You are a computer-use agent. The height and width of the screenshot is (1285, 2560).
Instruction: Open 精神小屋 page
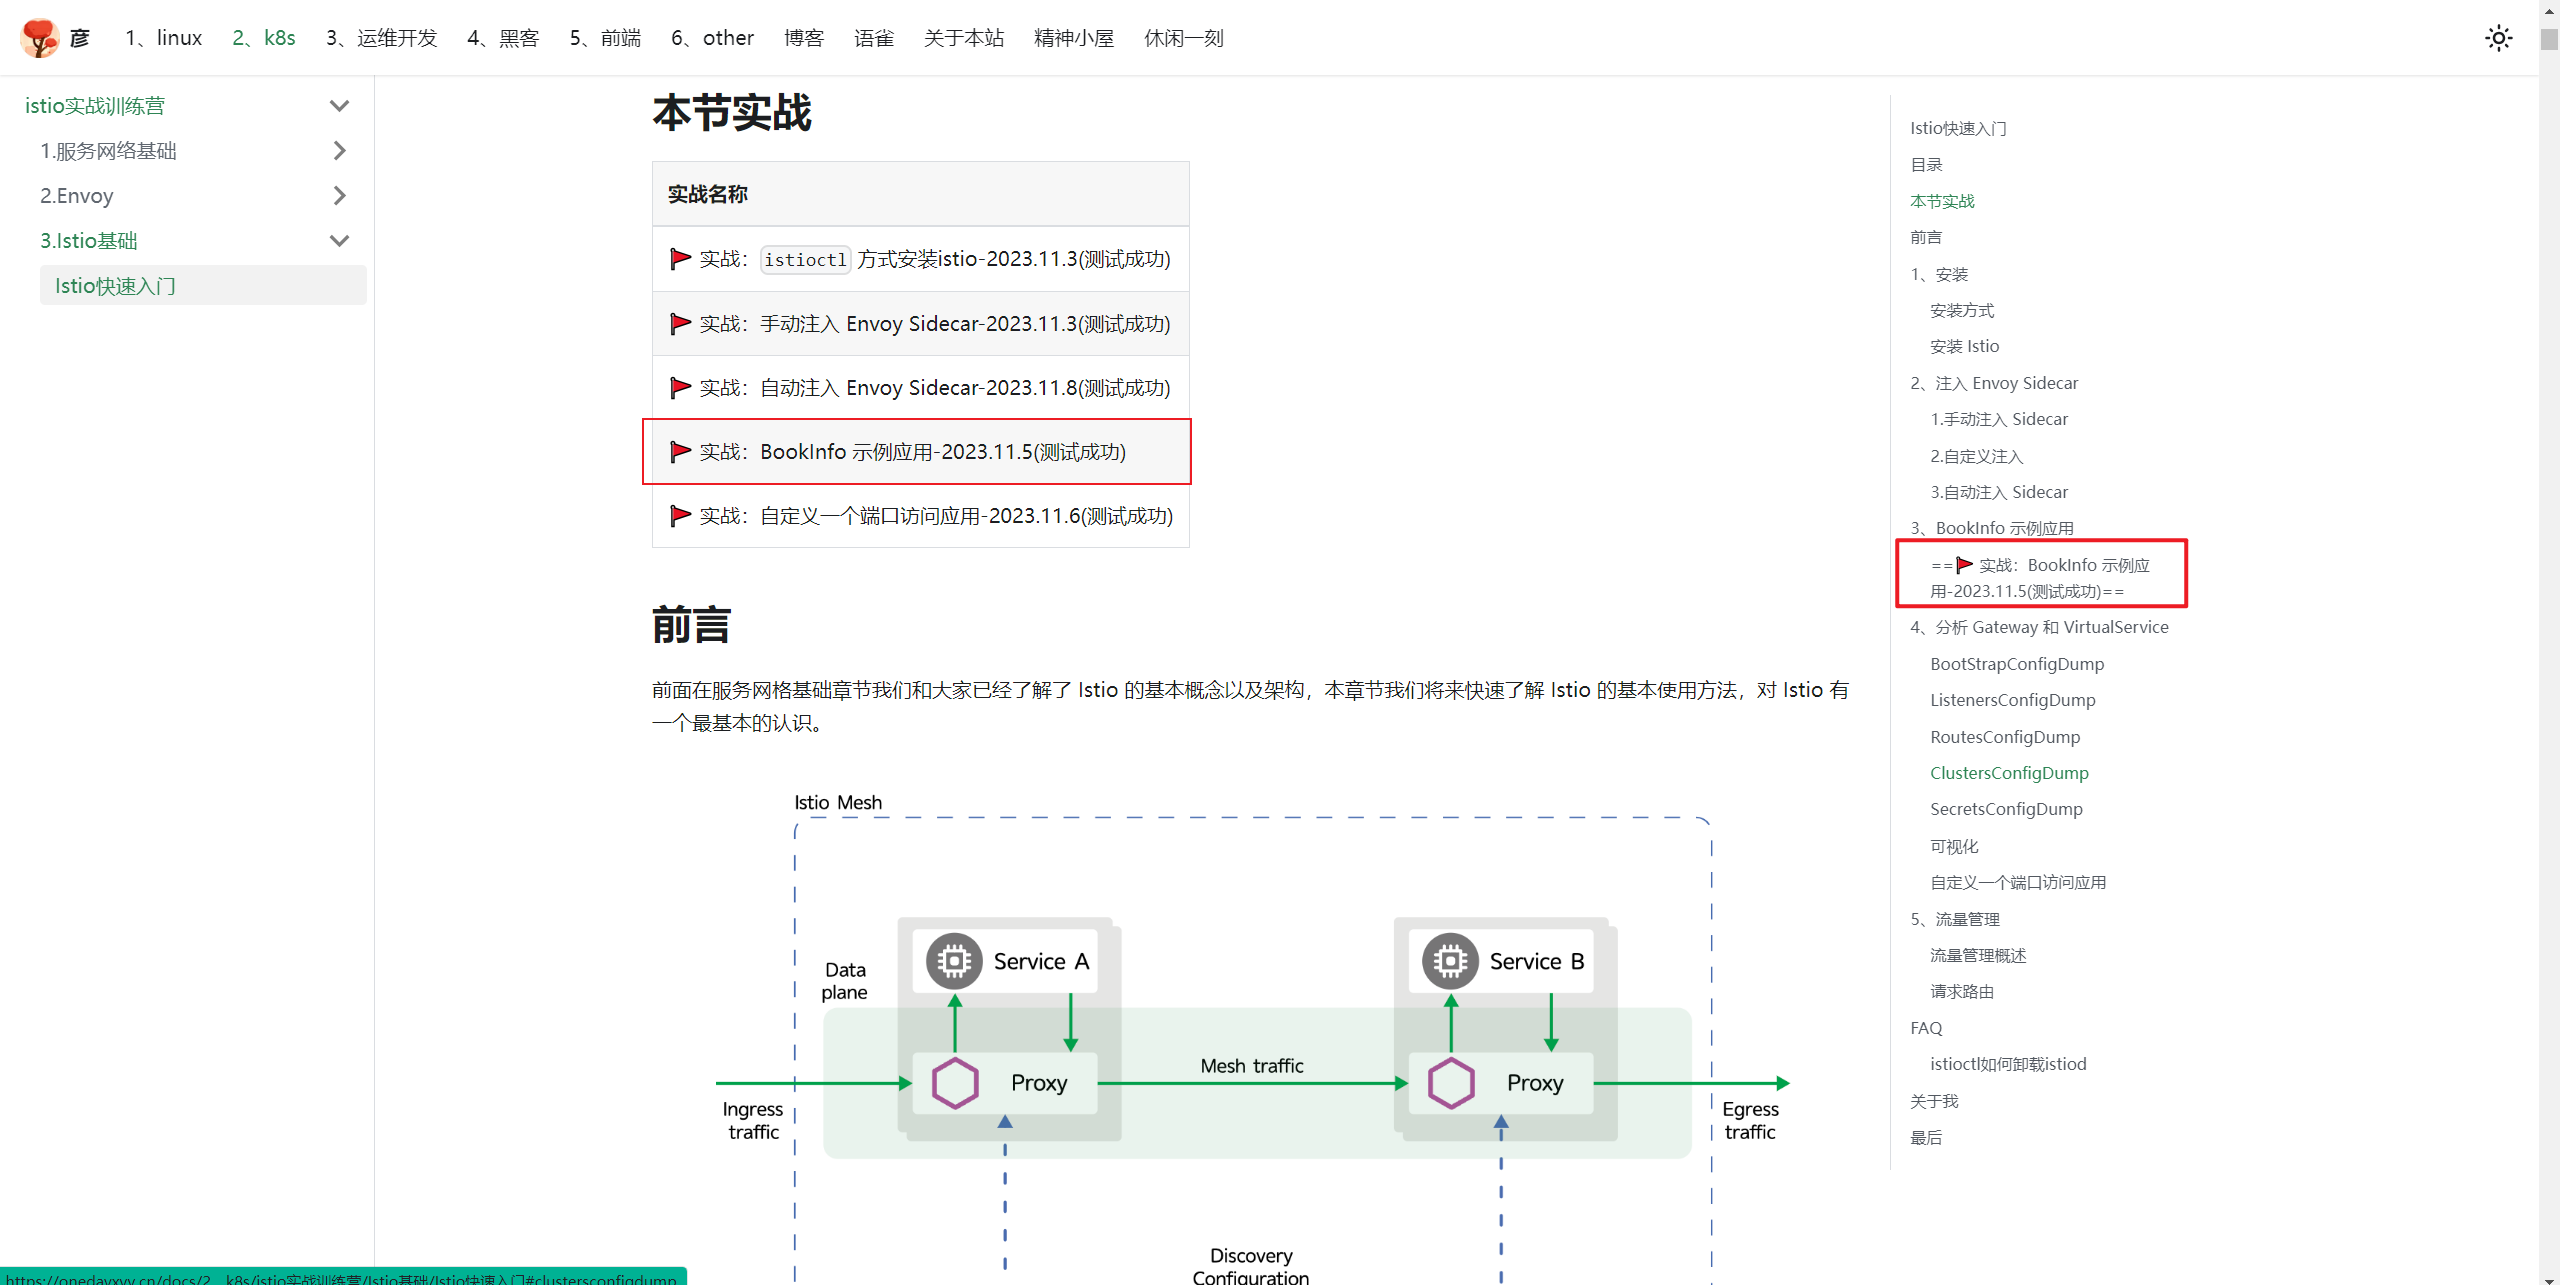[1074, 38]
